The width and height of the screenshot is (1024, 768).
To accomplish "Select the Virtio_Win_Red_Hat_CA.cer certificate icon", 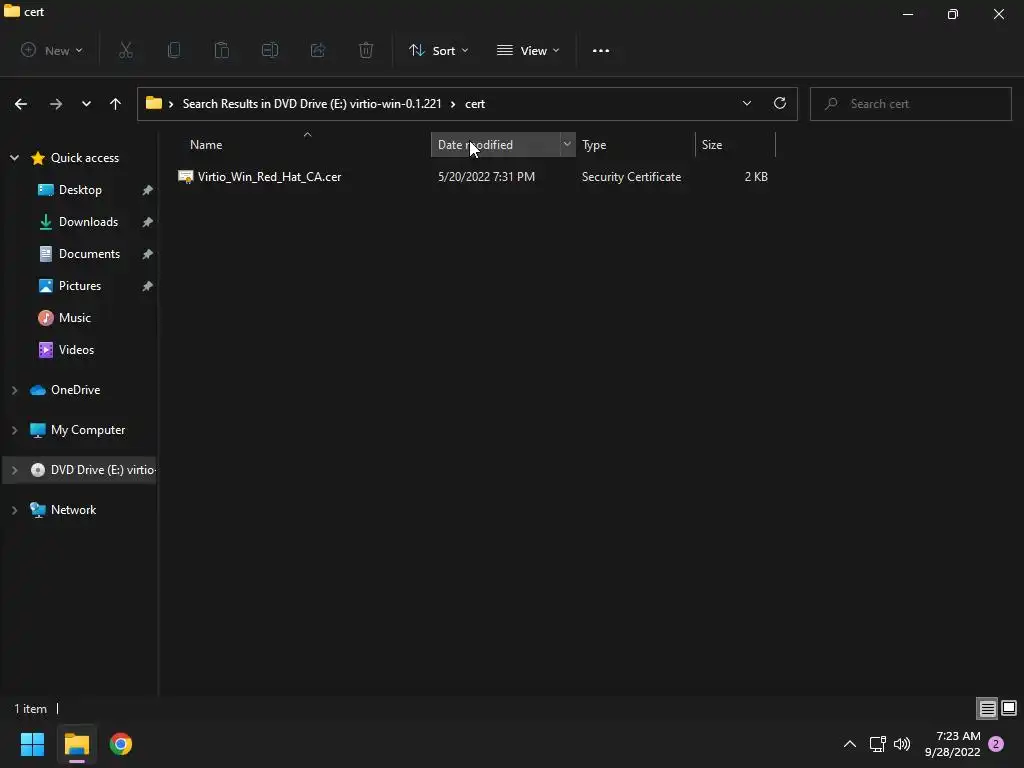I will pyautogui.click(x=185, y=177).
